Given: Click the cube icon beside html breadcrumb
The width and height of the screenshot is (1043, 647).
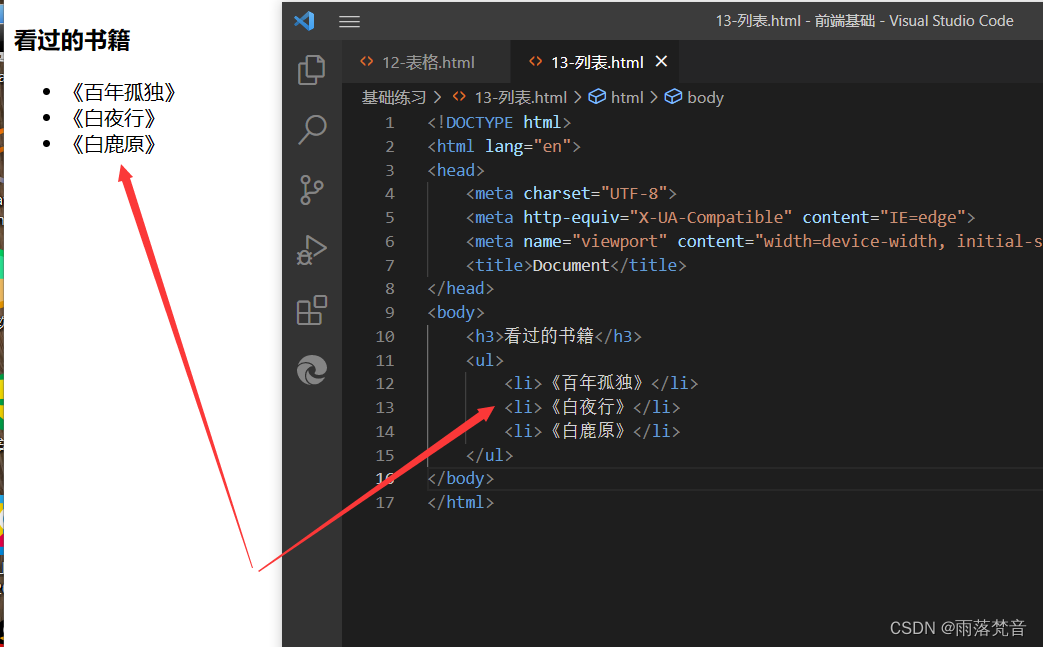Looking at the screenshot, I should [x=597, y=97].
